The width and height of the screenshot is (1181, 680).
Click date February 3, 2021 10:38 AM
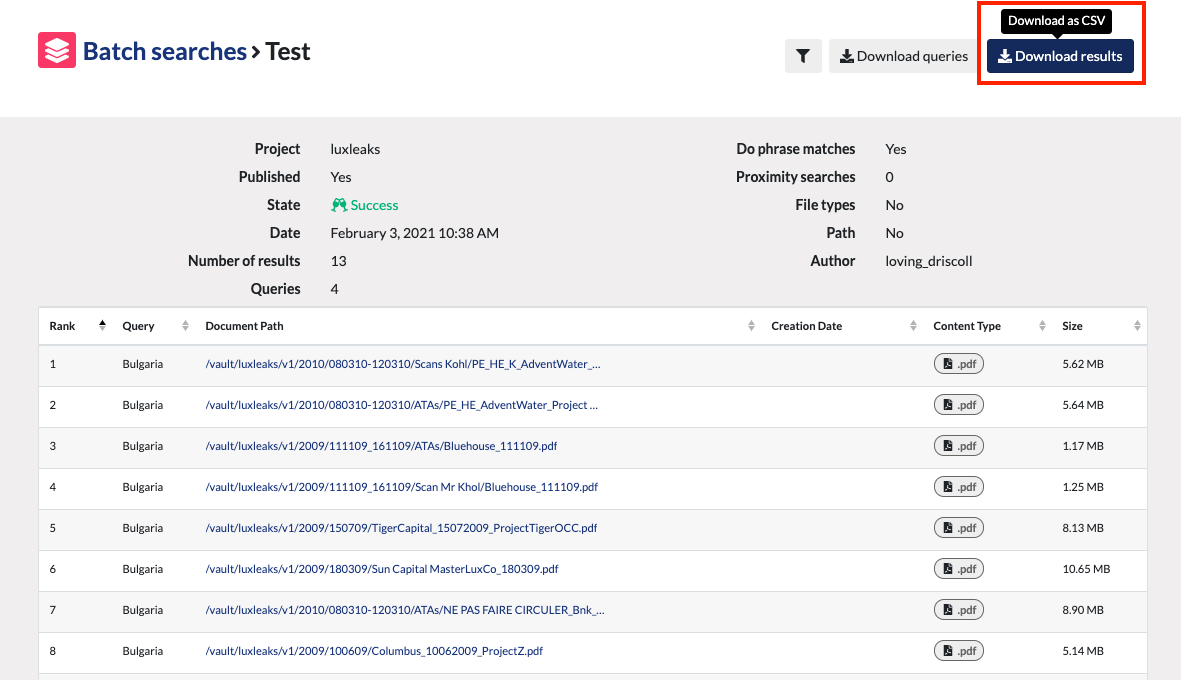[414, 233]
